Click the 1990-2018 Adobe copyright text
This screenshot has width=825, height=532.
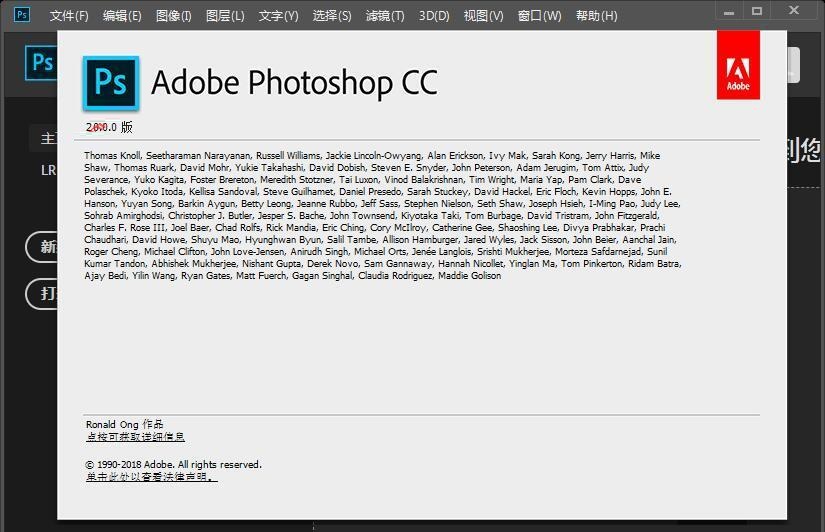[x=173, y=465]
